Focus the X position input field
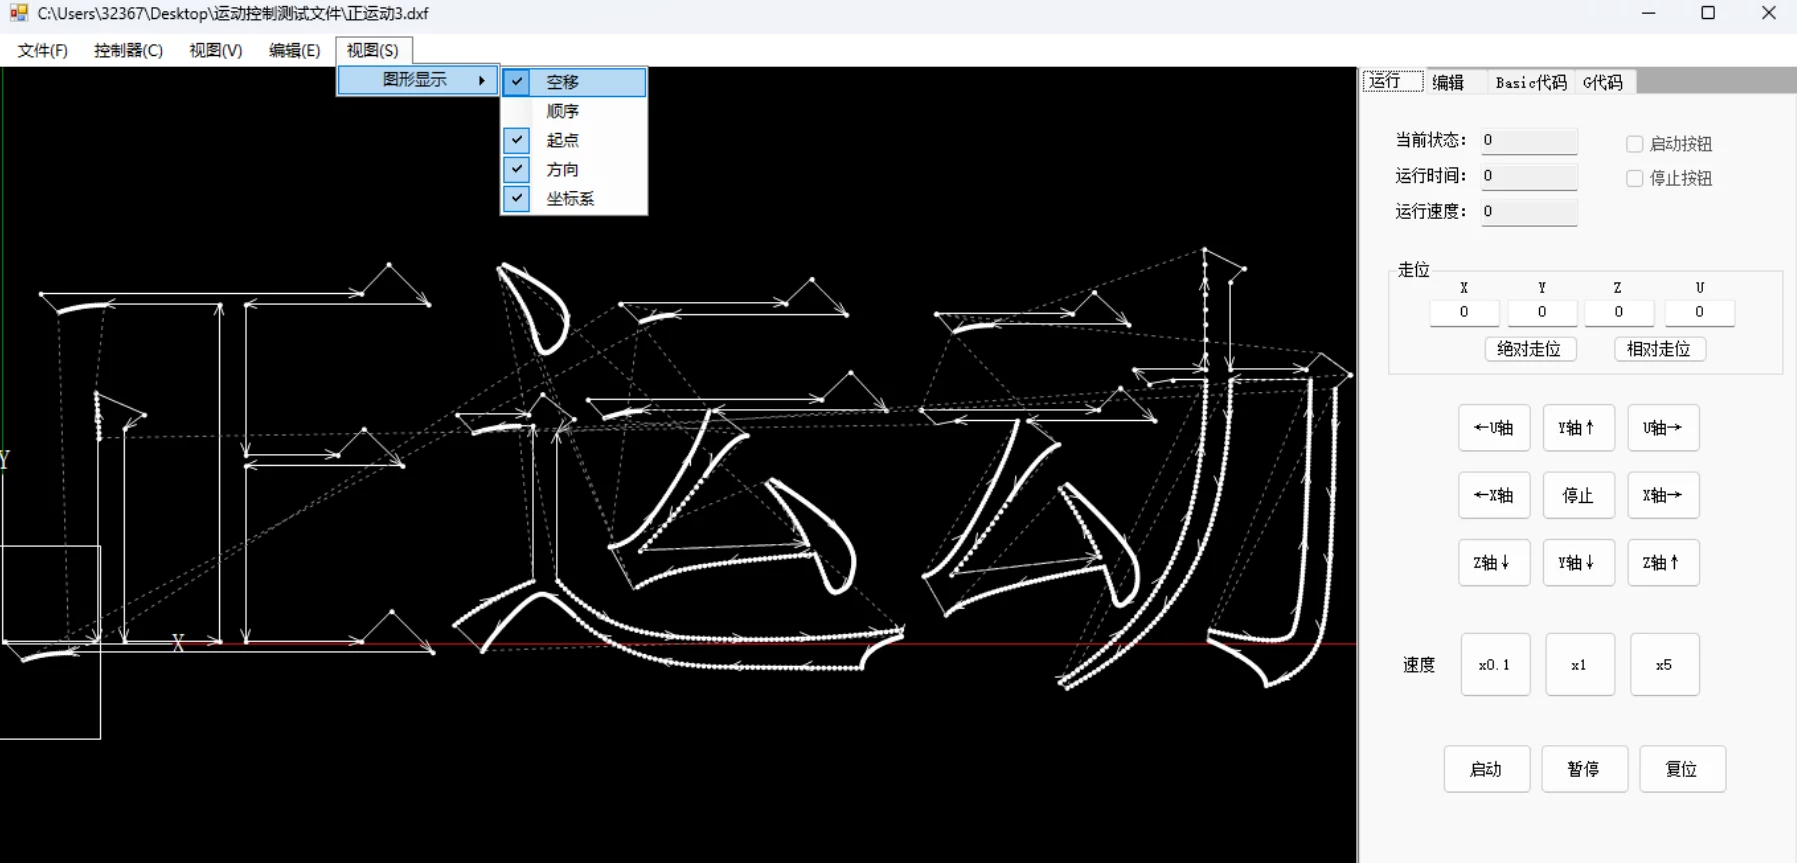Image resolution: width=1797 pixels, height=863 pixels. [x=1464, y=313]
